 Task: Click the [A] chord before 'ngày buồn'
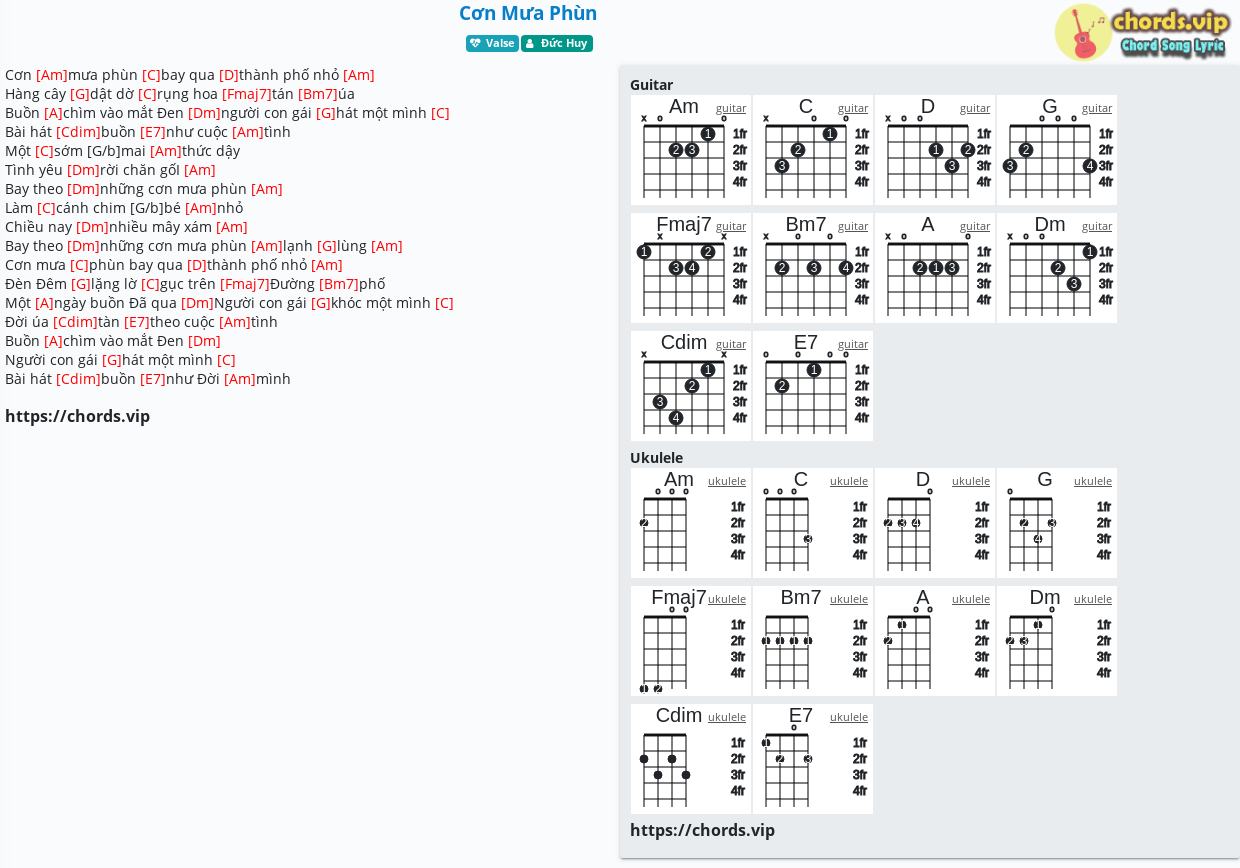tap(45, 303)
